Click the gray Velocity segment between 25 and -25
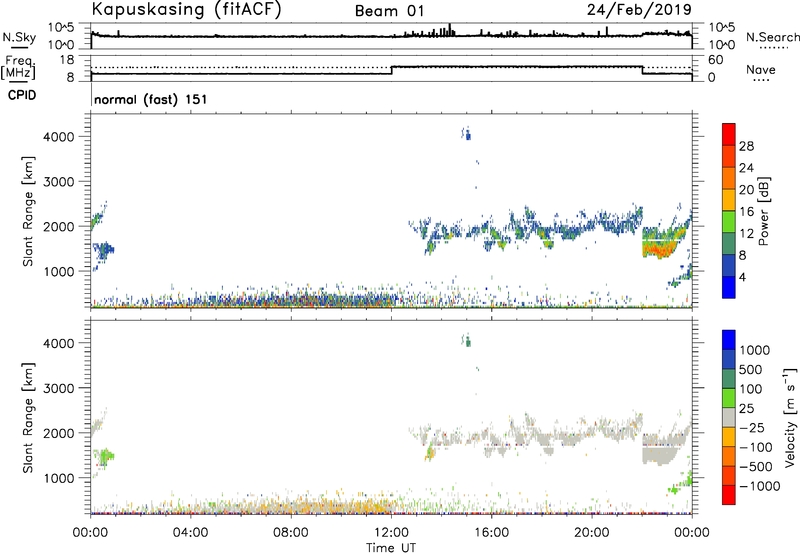 (729, 417)
